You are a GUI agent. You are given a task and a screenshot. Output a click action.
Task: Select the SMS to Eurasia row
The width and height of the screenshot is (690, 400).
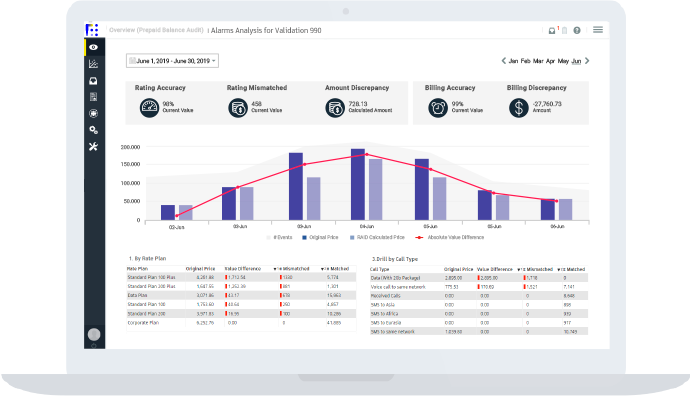coord(479,323)
